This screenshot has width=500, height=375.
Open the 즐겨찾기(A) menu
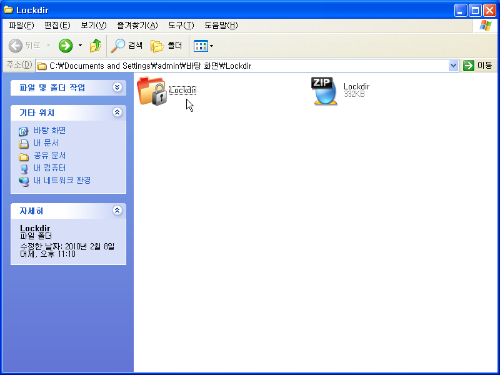pyautogui.click(x=137, y=26)
